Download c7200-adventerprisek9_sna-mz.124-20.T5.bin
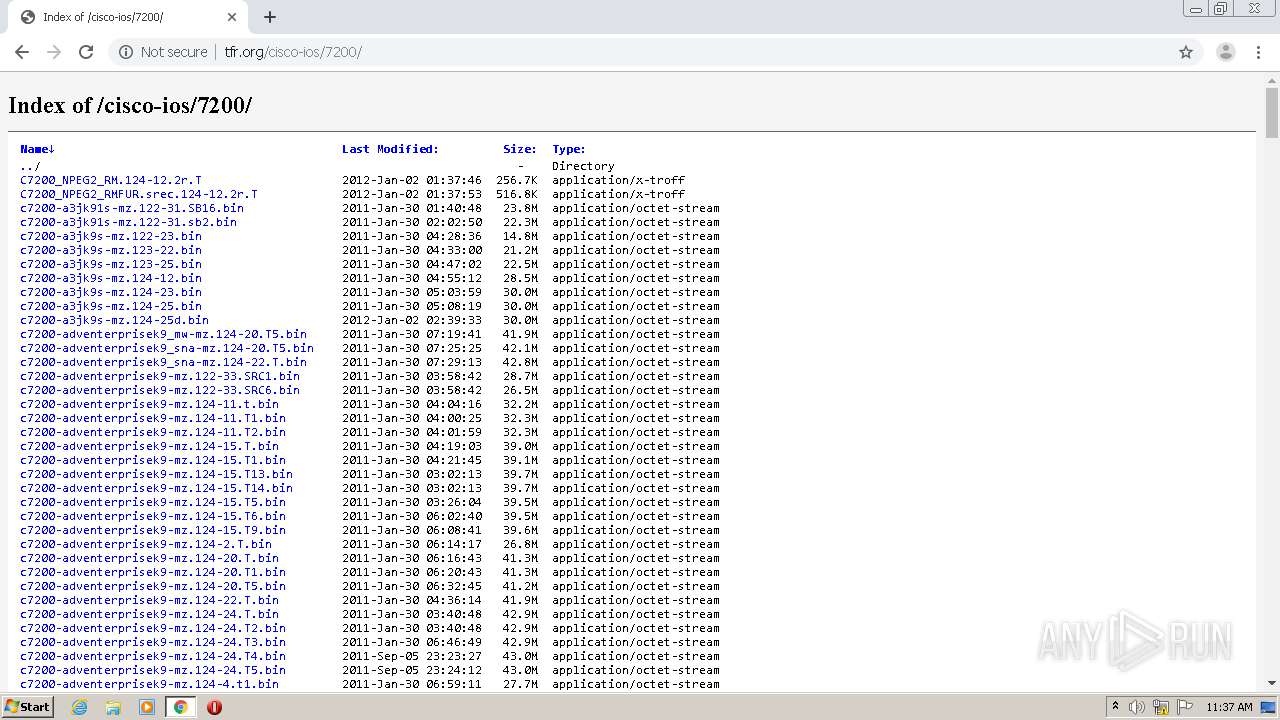1280x720 pixels. click(167, 349)
